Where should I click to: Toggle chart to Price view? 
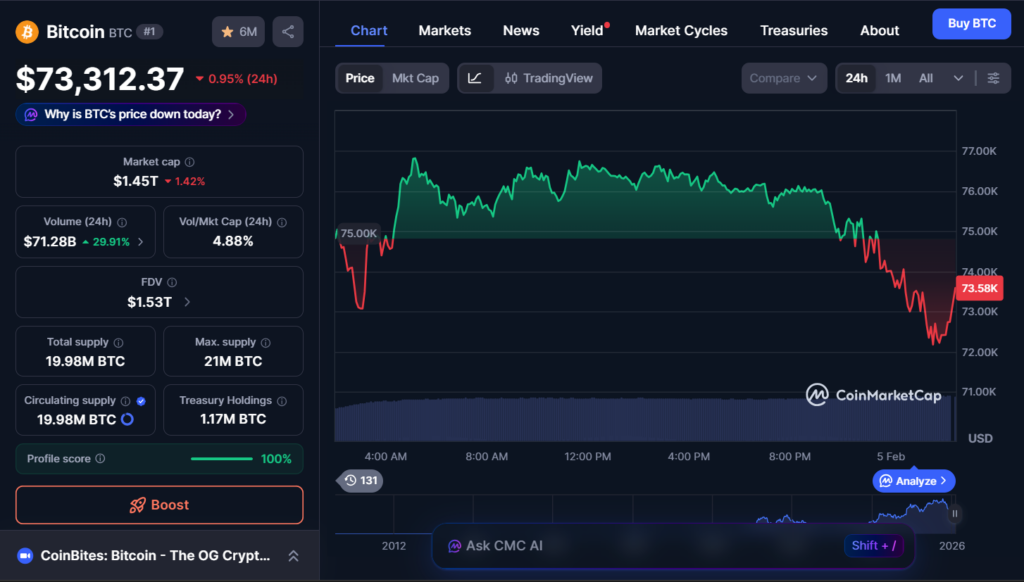pos(360,78)
